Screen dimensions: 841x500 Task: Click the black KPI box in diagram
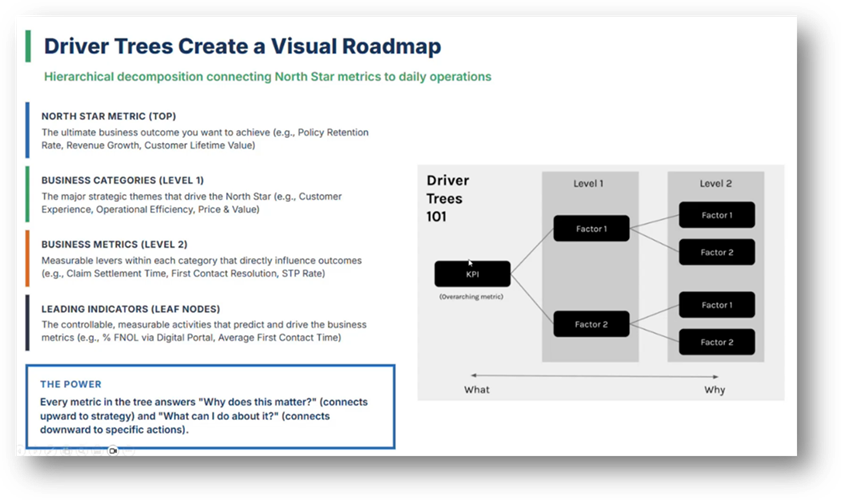point(473,274)
